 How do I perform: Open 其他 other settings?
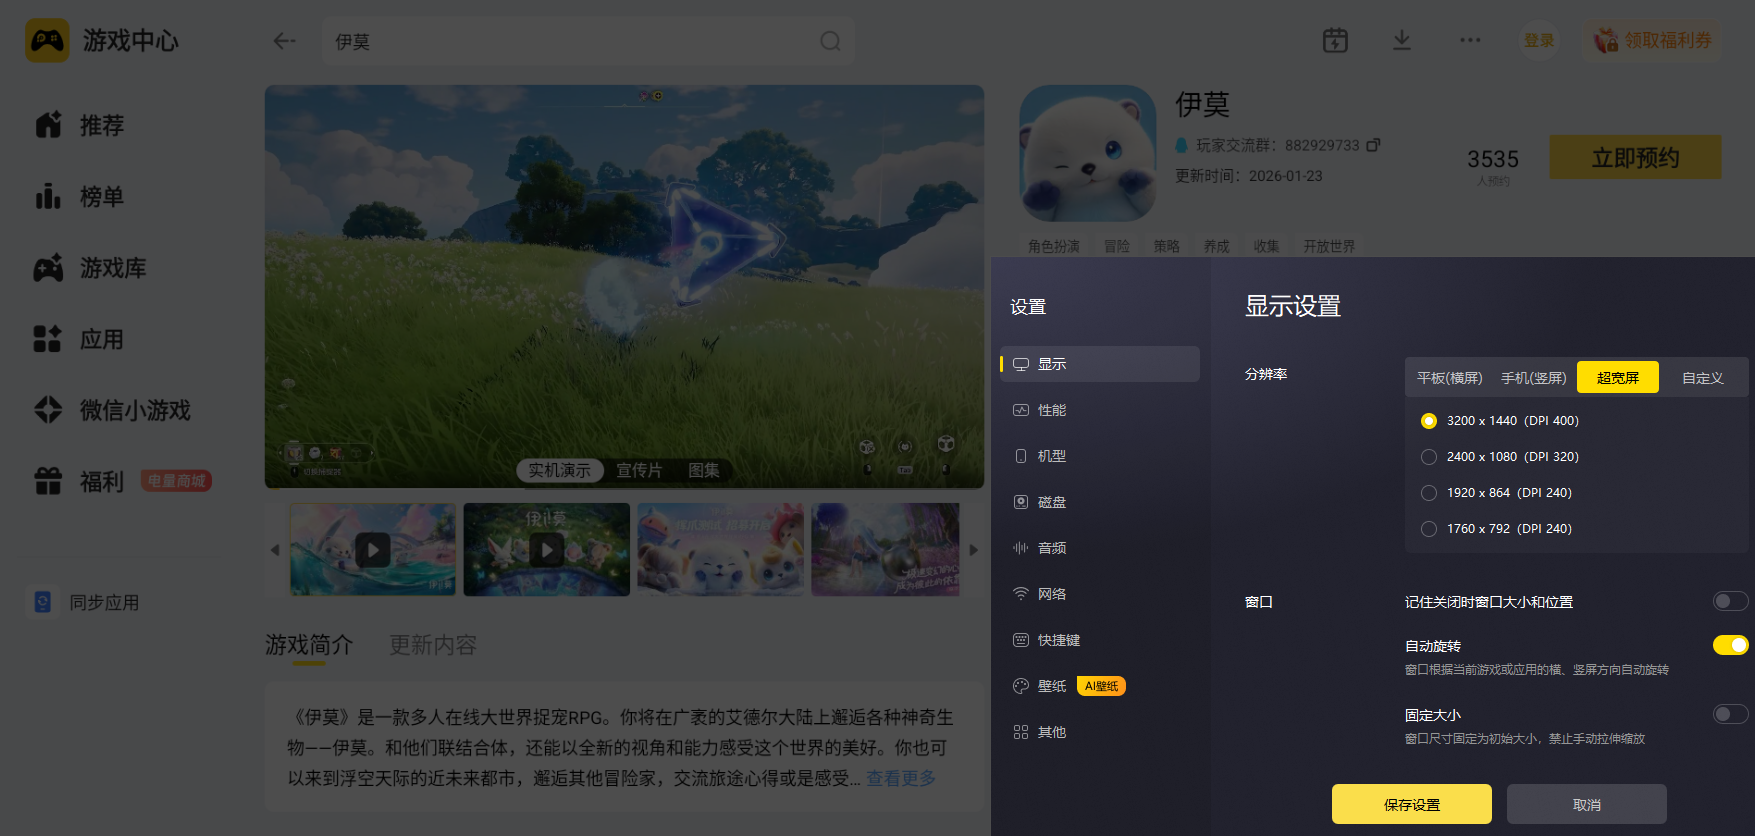click(x=1100, y=732)
